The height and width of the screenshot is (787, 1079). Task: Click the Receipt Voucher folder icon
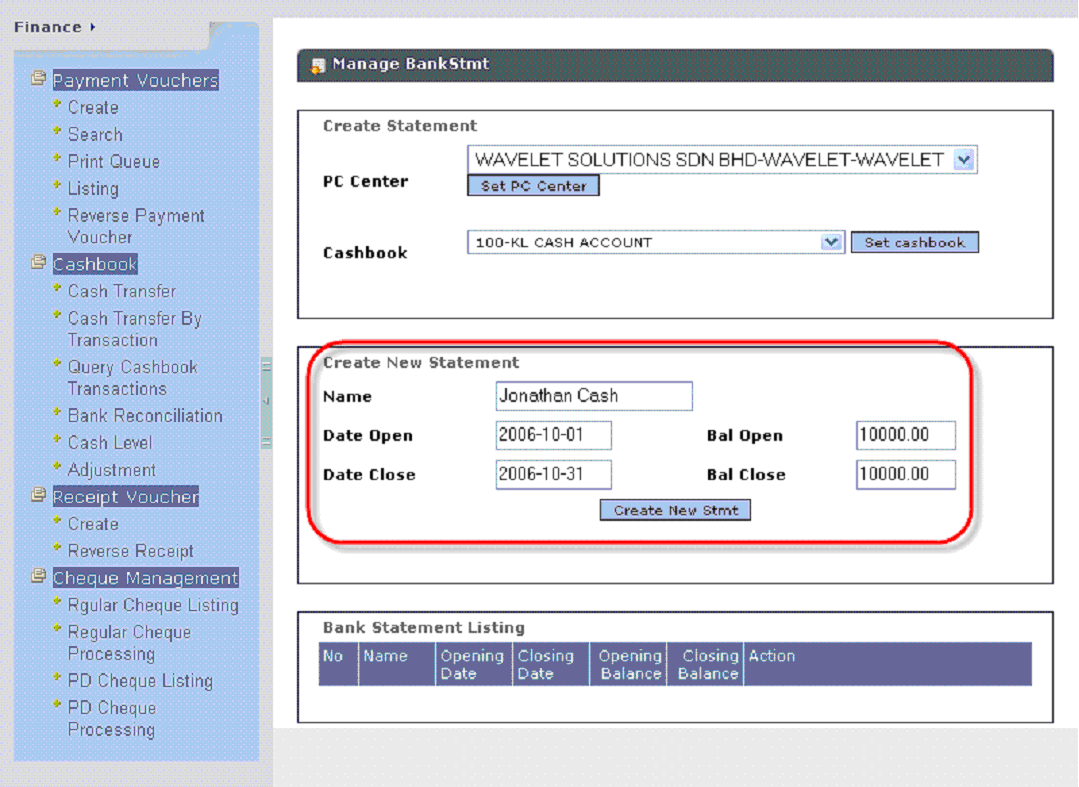tap(39, 495)
